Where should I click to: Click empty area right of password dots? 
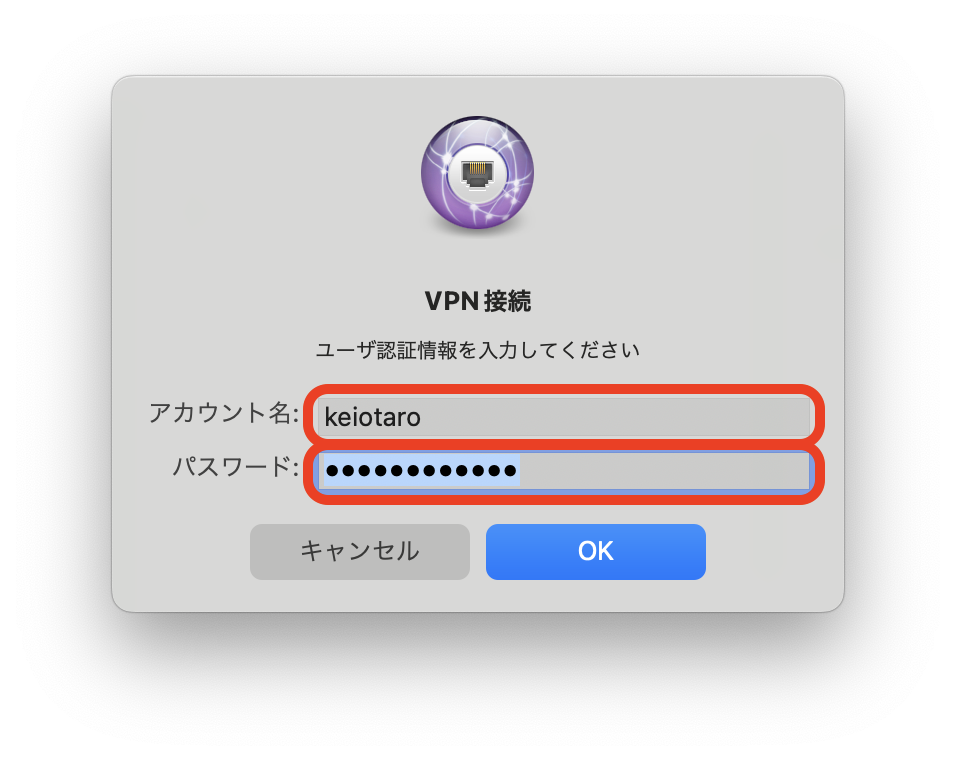point(665,471)
